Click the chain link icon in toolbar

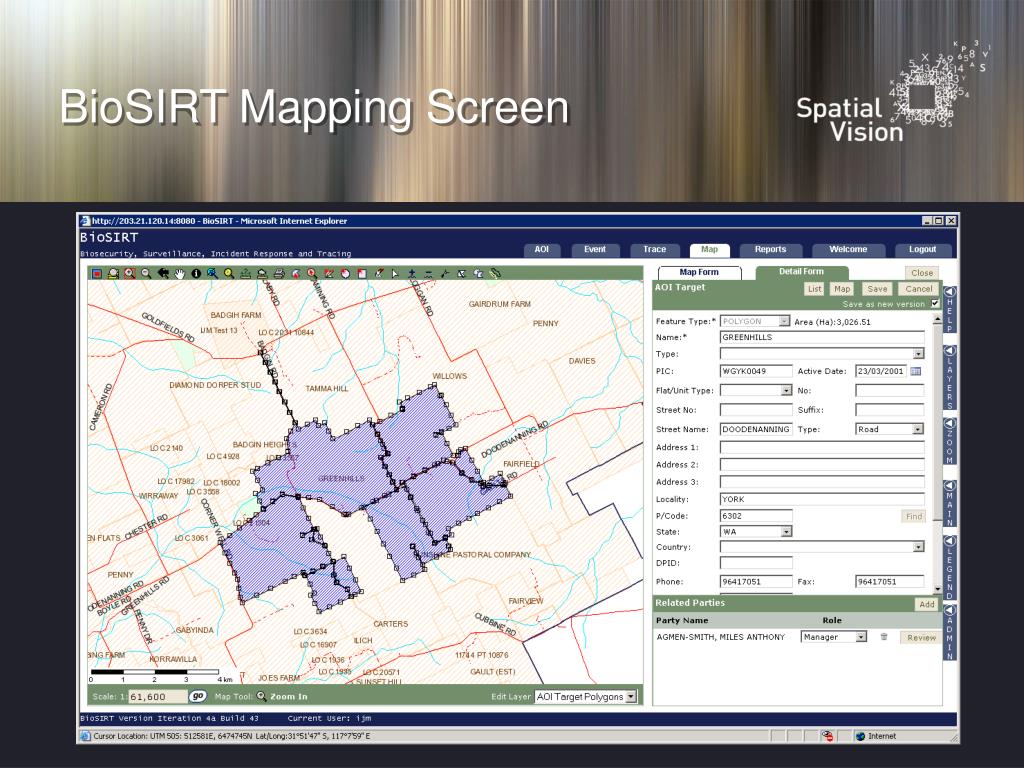[x=496, y=274]
